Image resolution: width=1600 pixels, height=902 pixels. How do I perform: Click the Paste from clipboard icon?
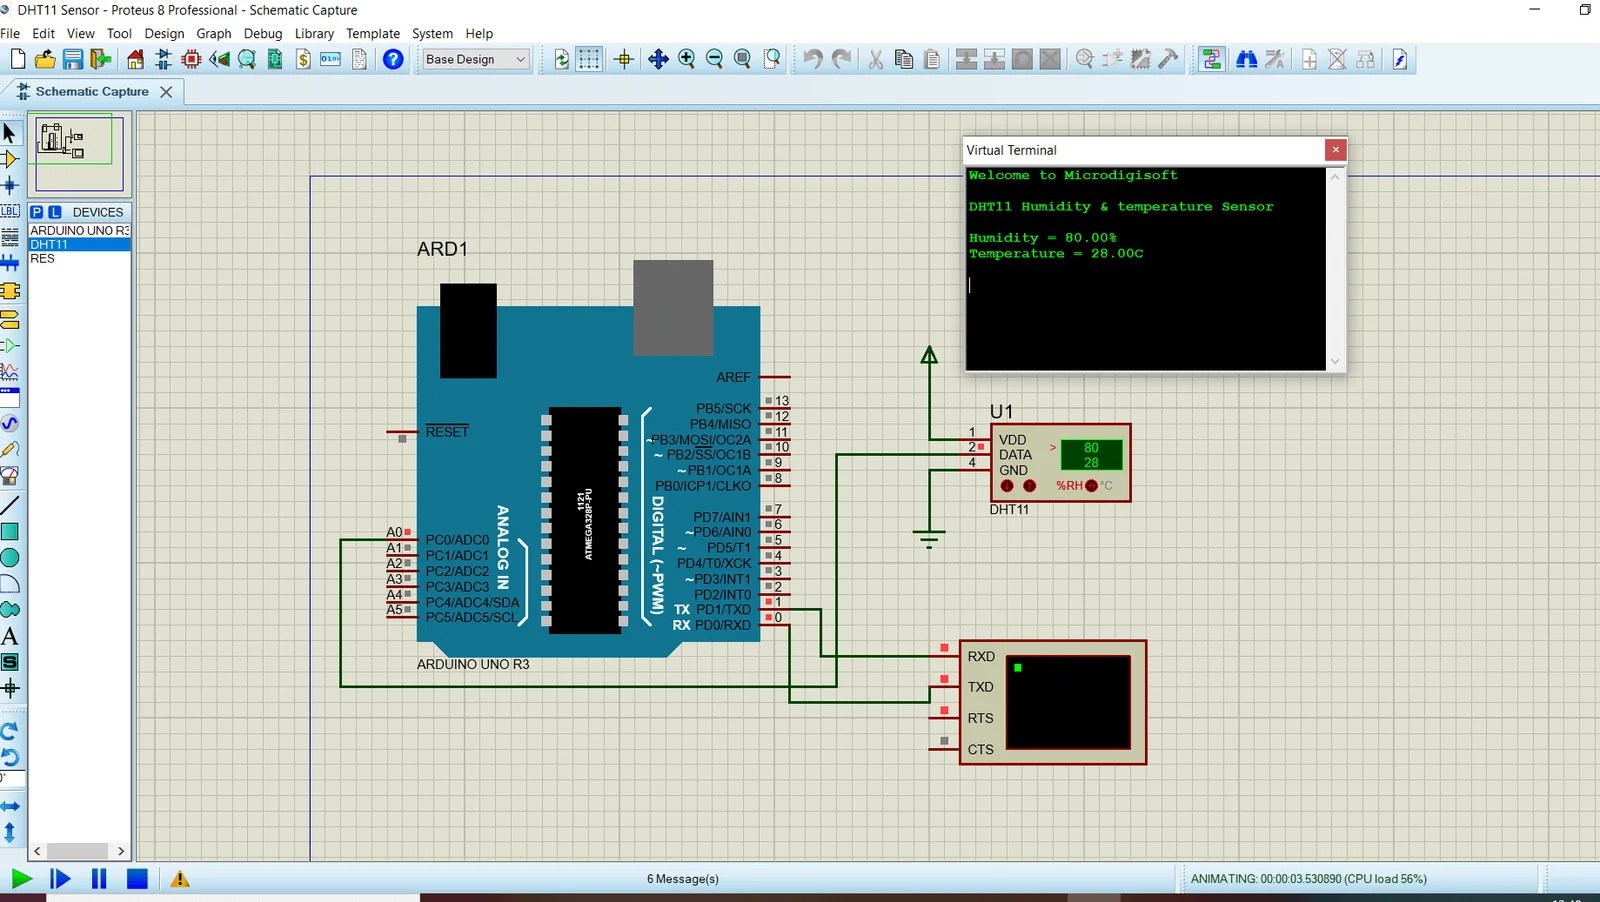(x=932, y=59)
